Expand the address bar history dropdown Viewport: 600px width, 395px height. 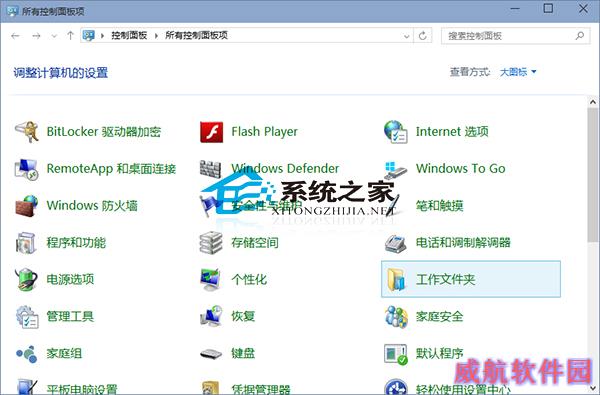coord(406,36)
